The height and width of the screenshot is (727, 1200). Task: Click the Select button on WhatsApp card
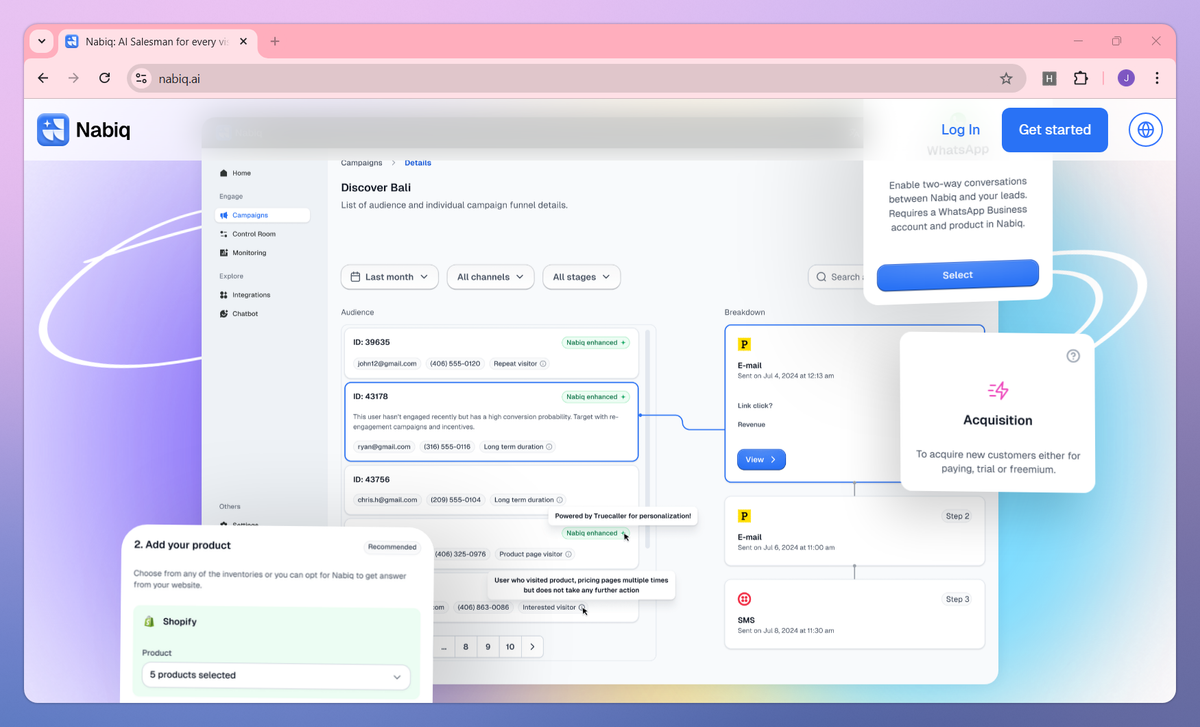958,275
